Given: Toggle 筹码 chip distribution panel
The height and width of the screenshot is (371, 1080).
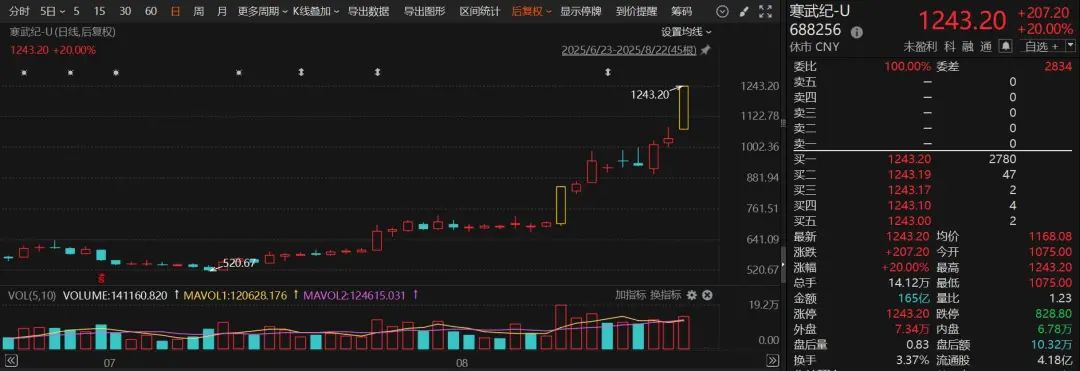Looking at the screenshot, I should click(x=681, y=12).
